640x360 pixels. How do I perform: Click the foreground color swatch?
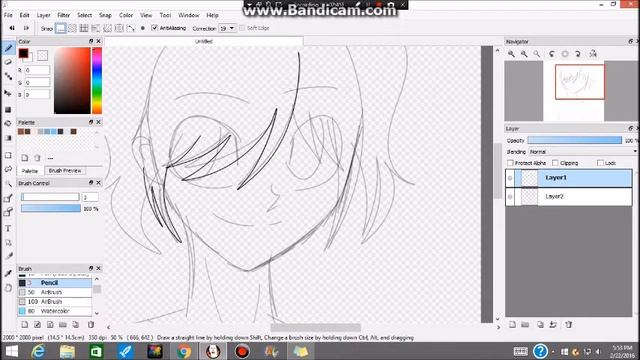pyautogui.click(x=23, y=53)
